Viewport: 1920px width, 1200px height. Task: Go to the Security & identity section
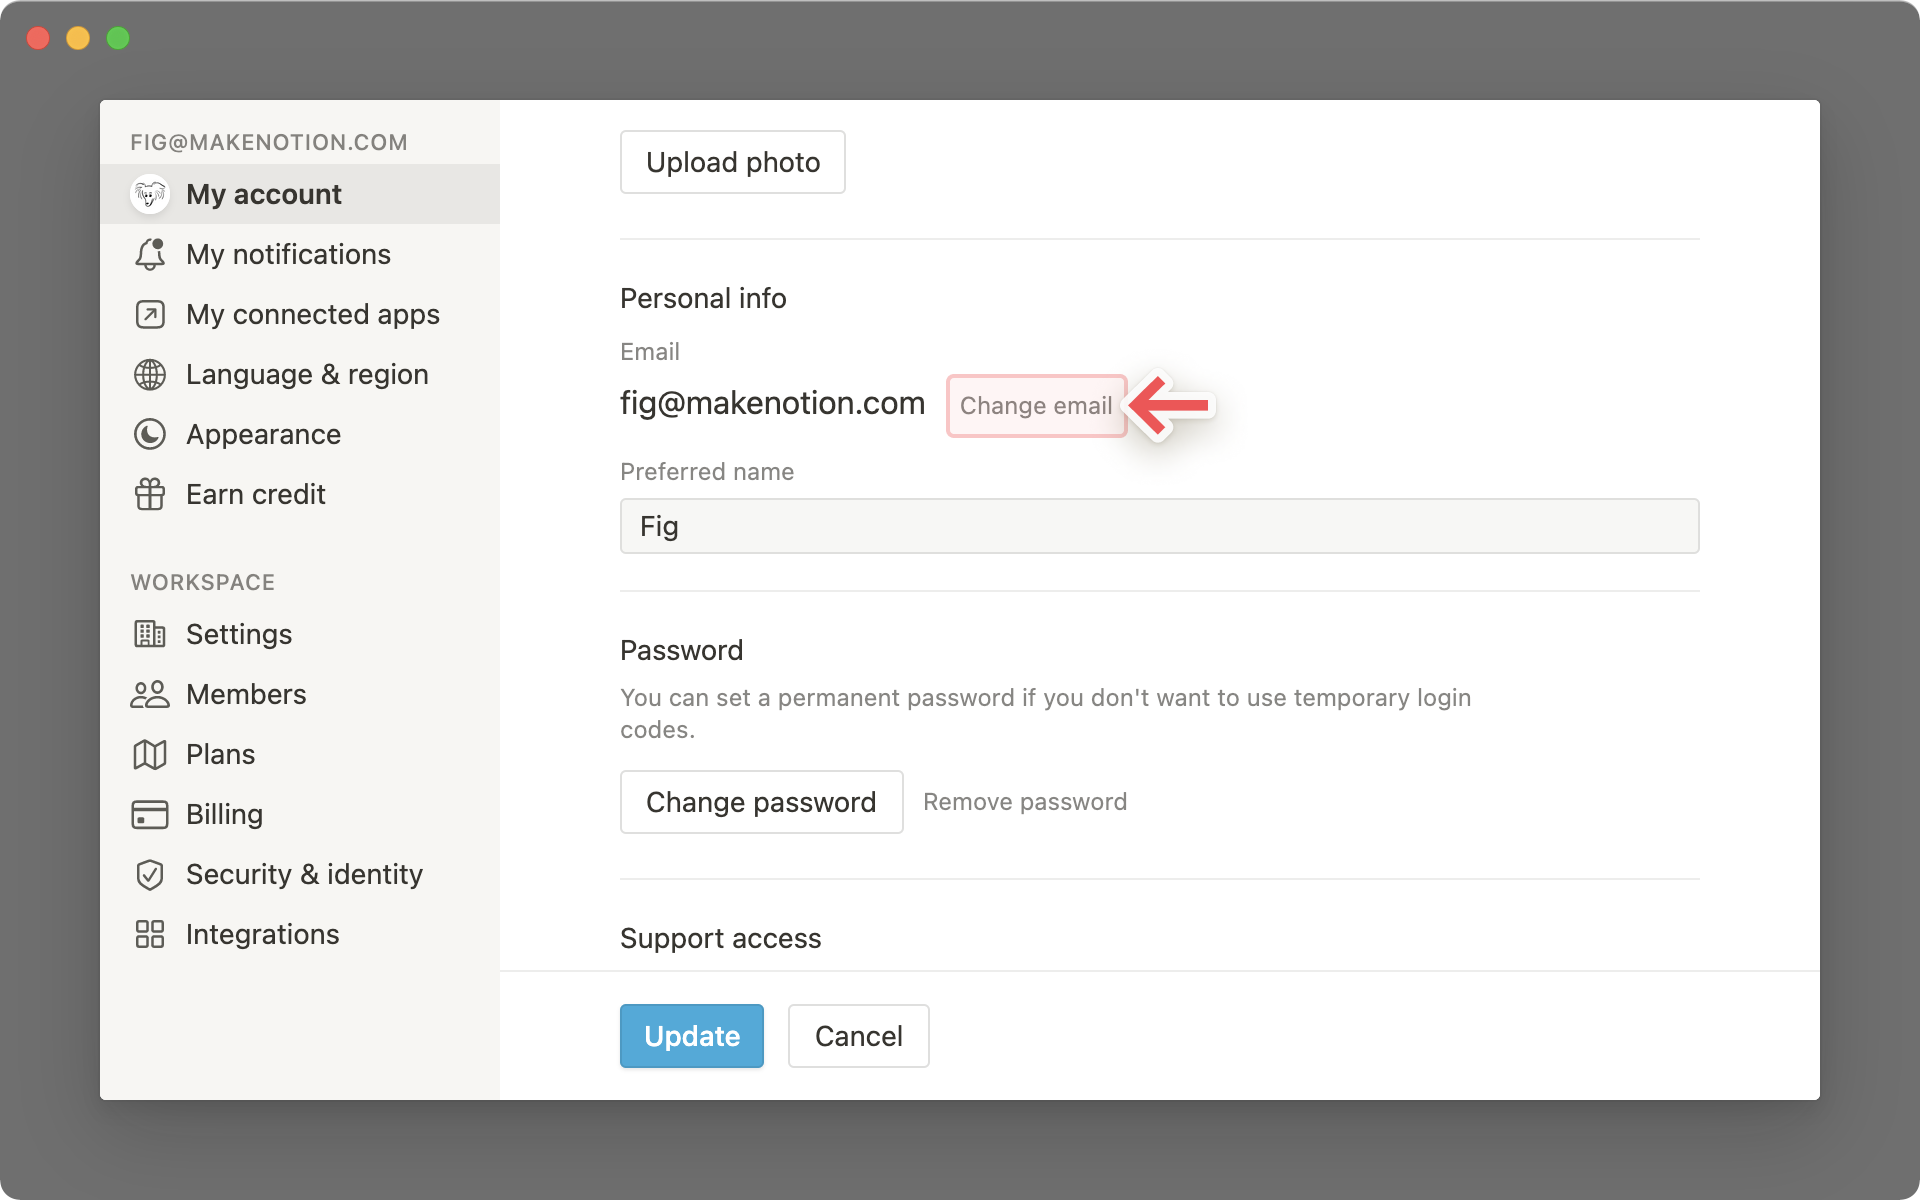pos(304,874)
